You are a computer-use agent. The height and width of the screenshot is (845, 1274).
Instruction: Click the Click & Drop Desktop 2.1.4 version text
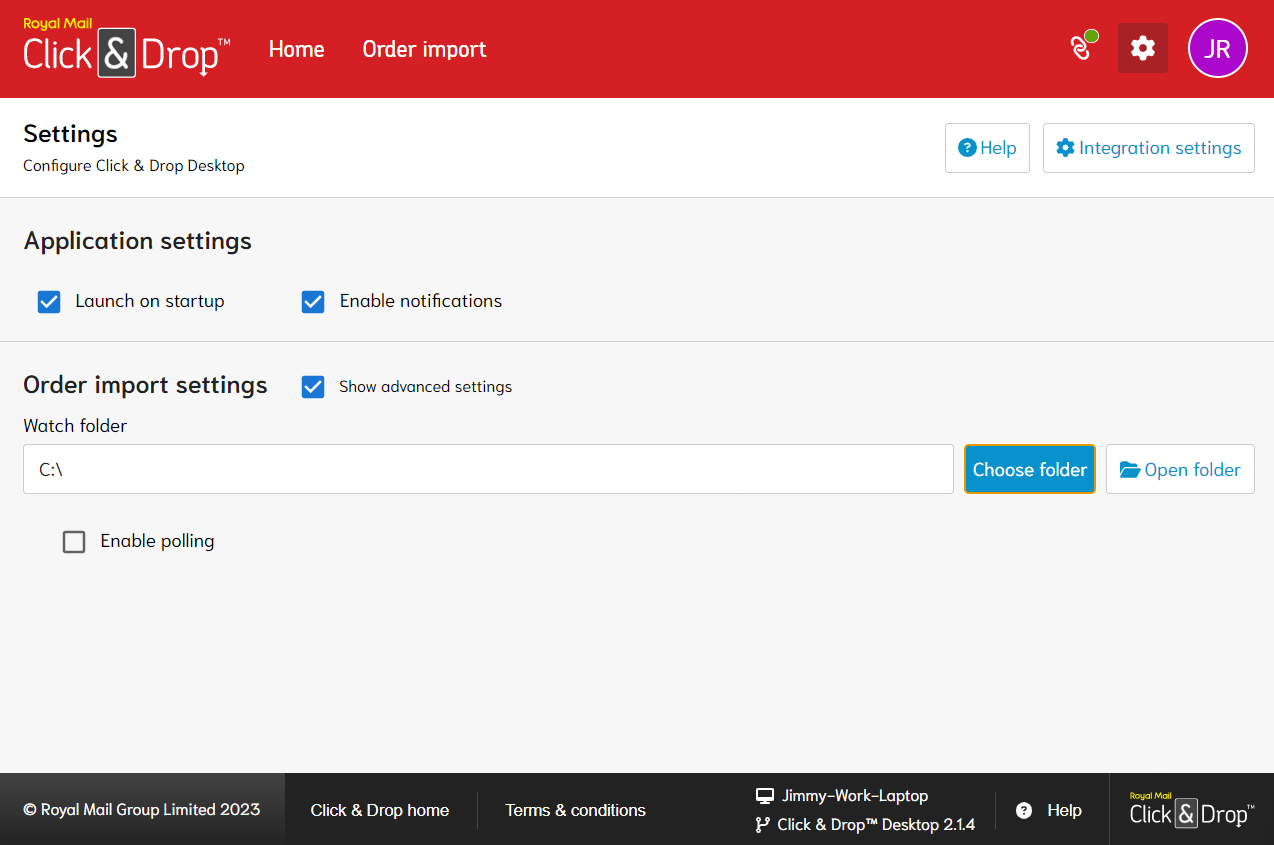876,825
